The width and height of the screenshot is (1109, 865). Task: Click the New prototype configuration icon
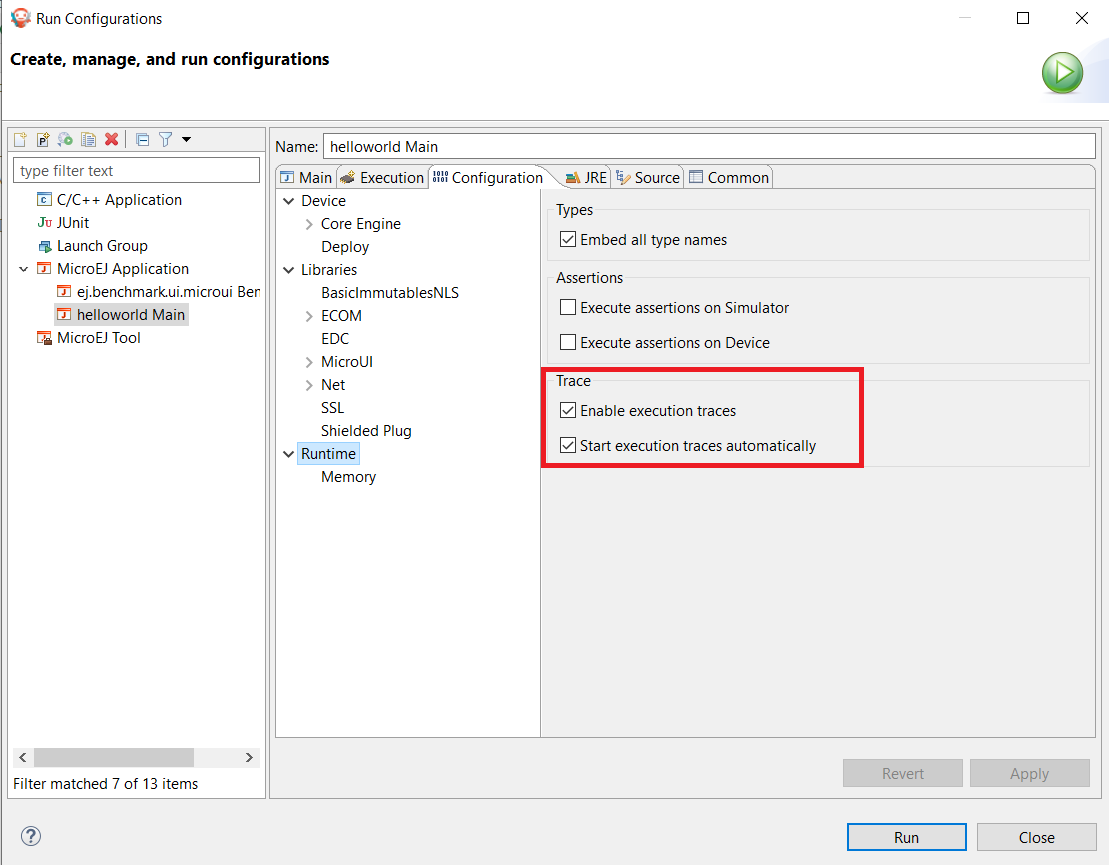click(43, 140)
